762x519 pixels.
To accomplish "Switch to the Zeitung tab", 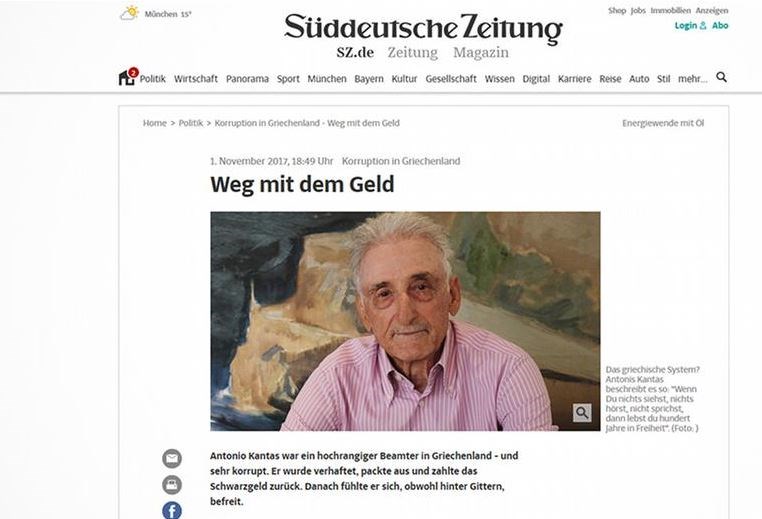I will [x=413, y=52].
